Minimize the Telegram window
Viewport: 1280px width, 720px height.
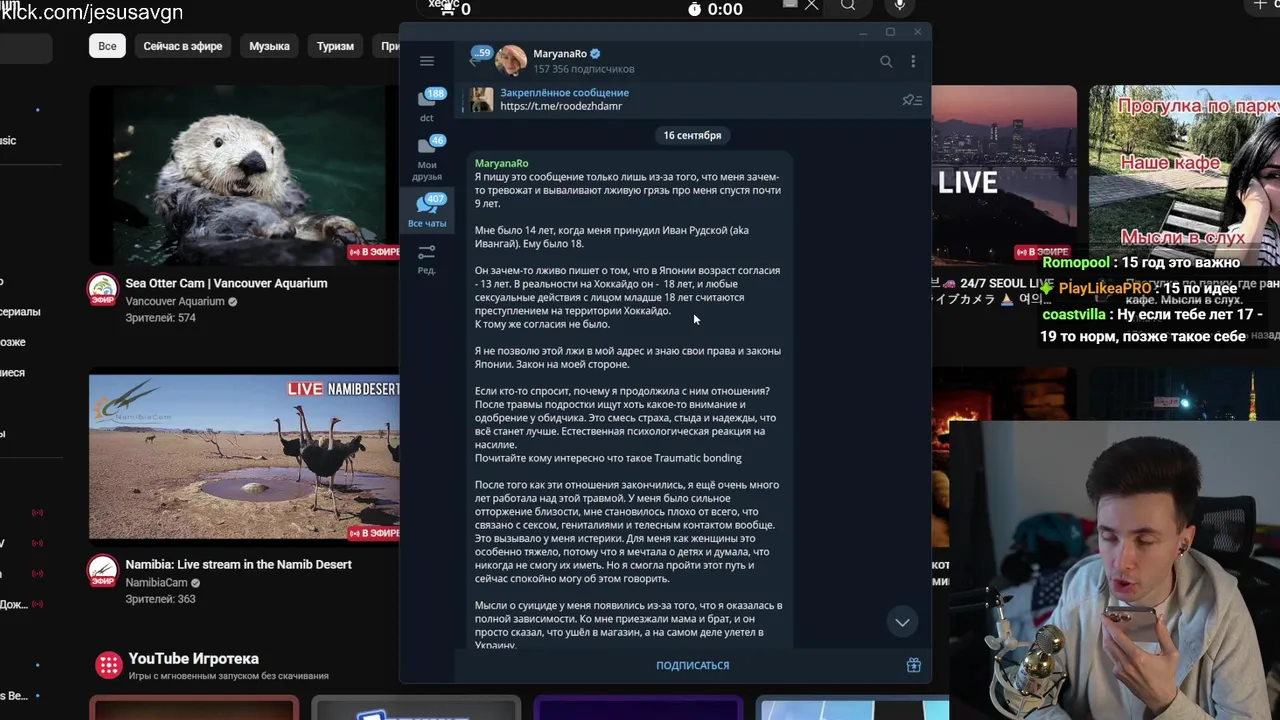(863, 32)
